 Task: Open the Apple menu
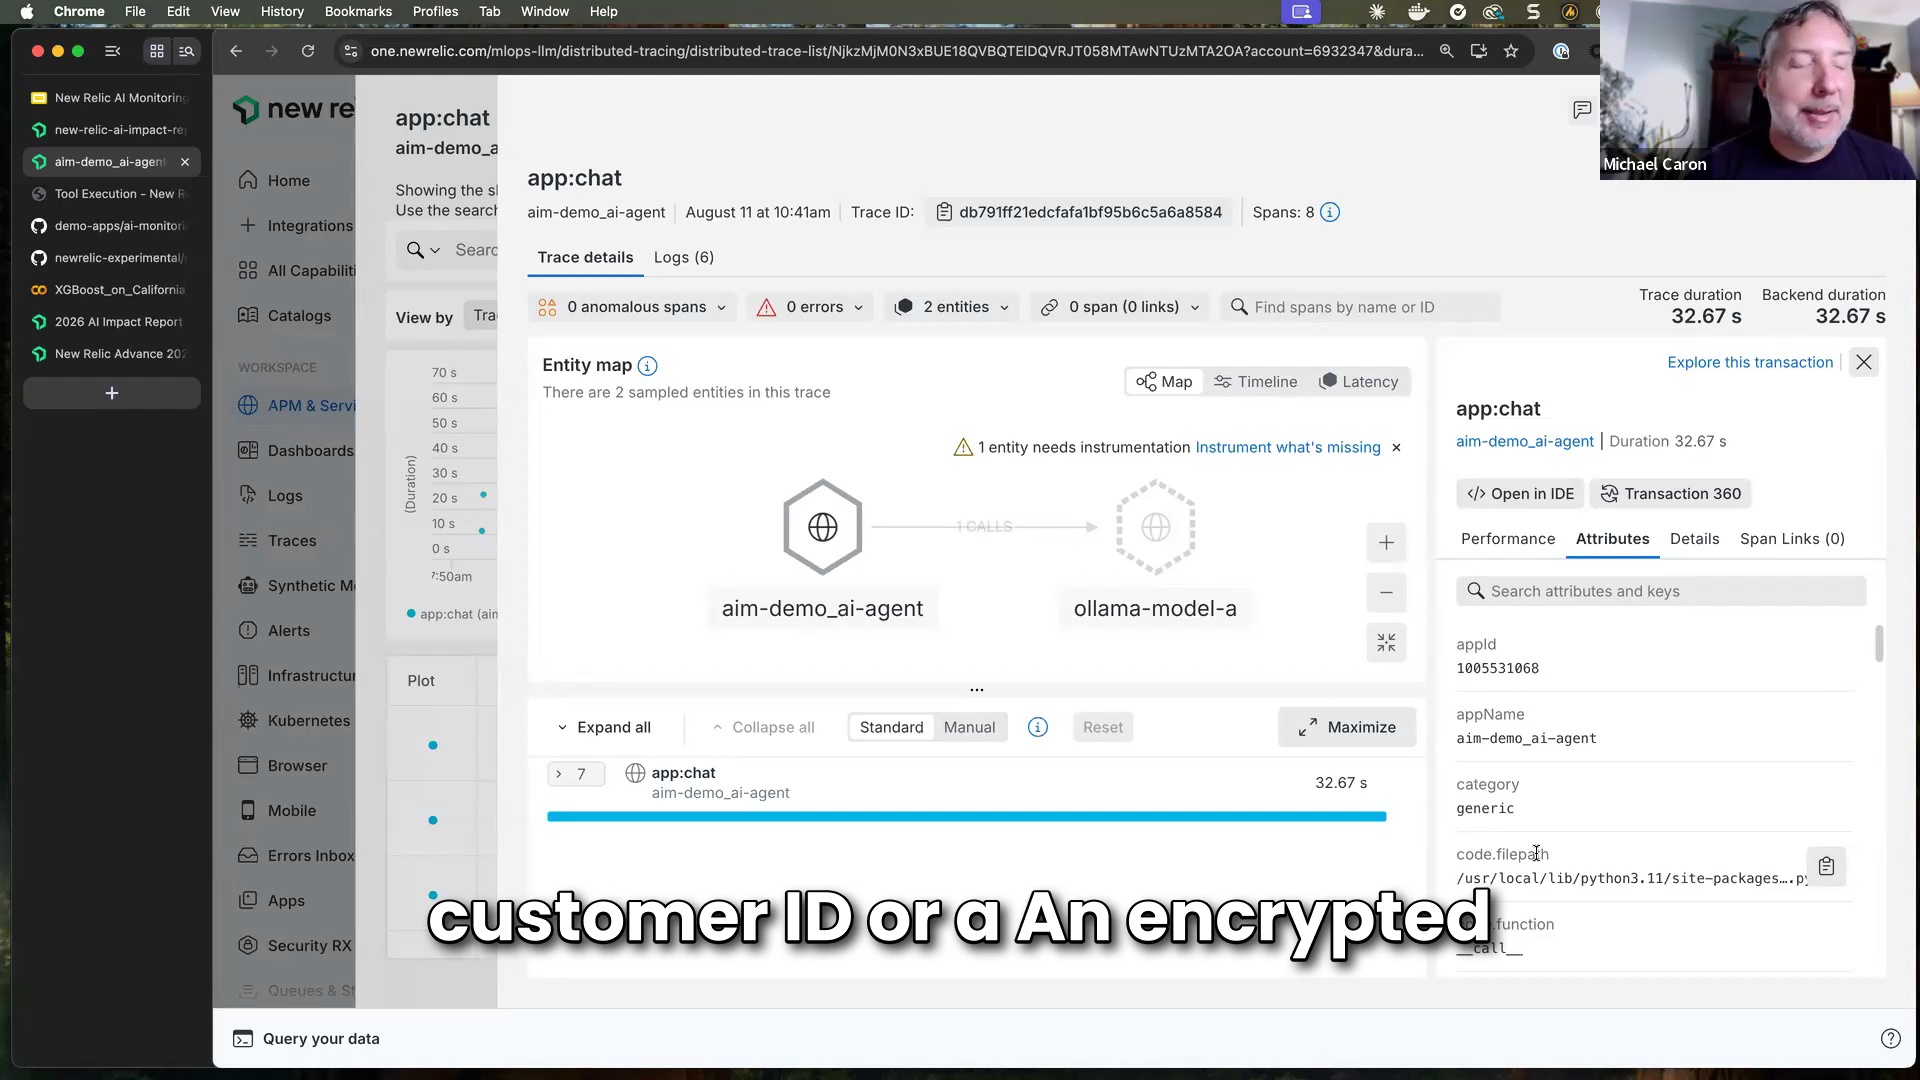tap(27, 12)
